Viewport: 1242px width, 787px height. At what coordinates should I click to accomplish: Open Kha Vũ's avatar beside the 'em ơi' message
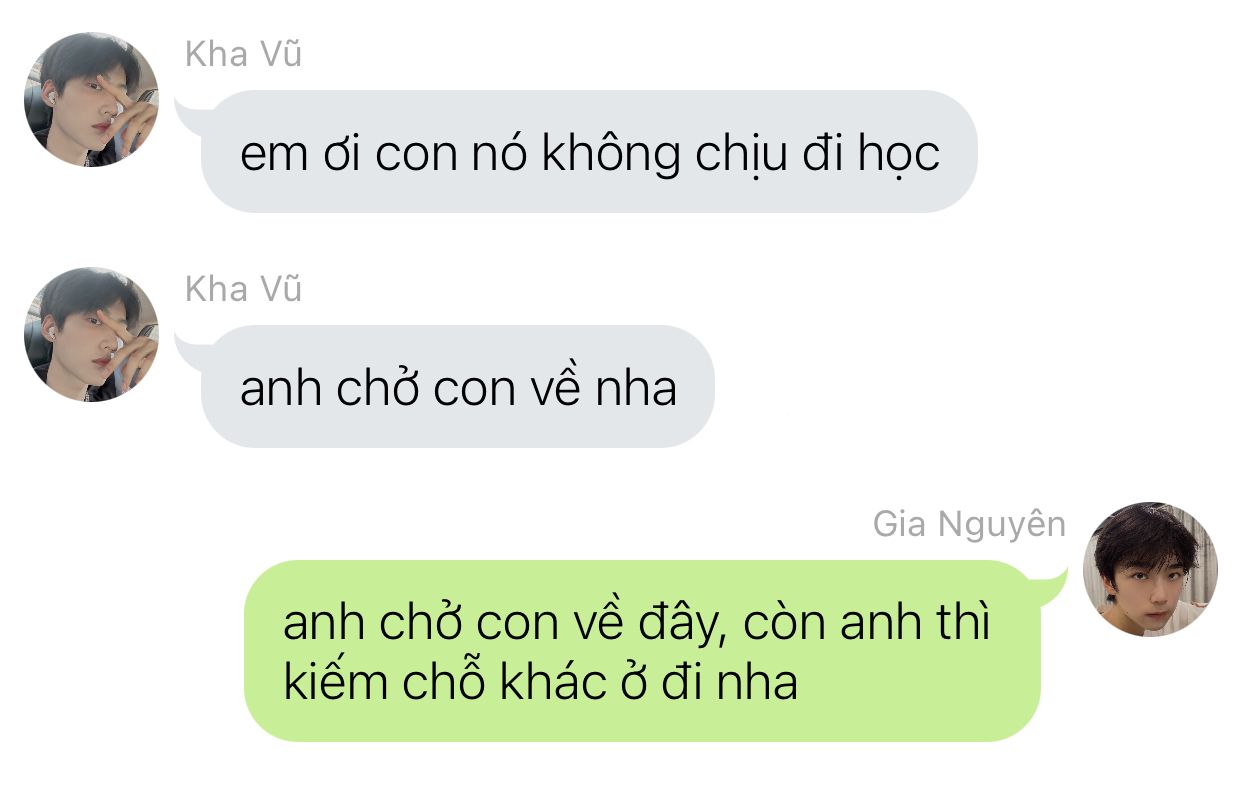pyautogui.click(x=91, y=99)
